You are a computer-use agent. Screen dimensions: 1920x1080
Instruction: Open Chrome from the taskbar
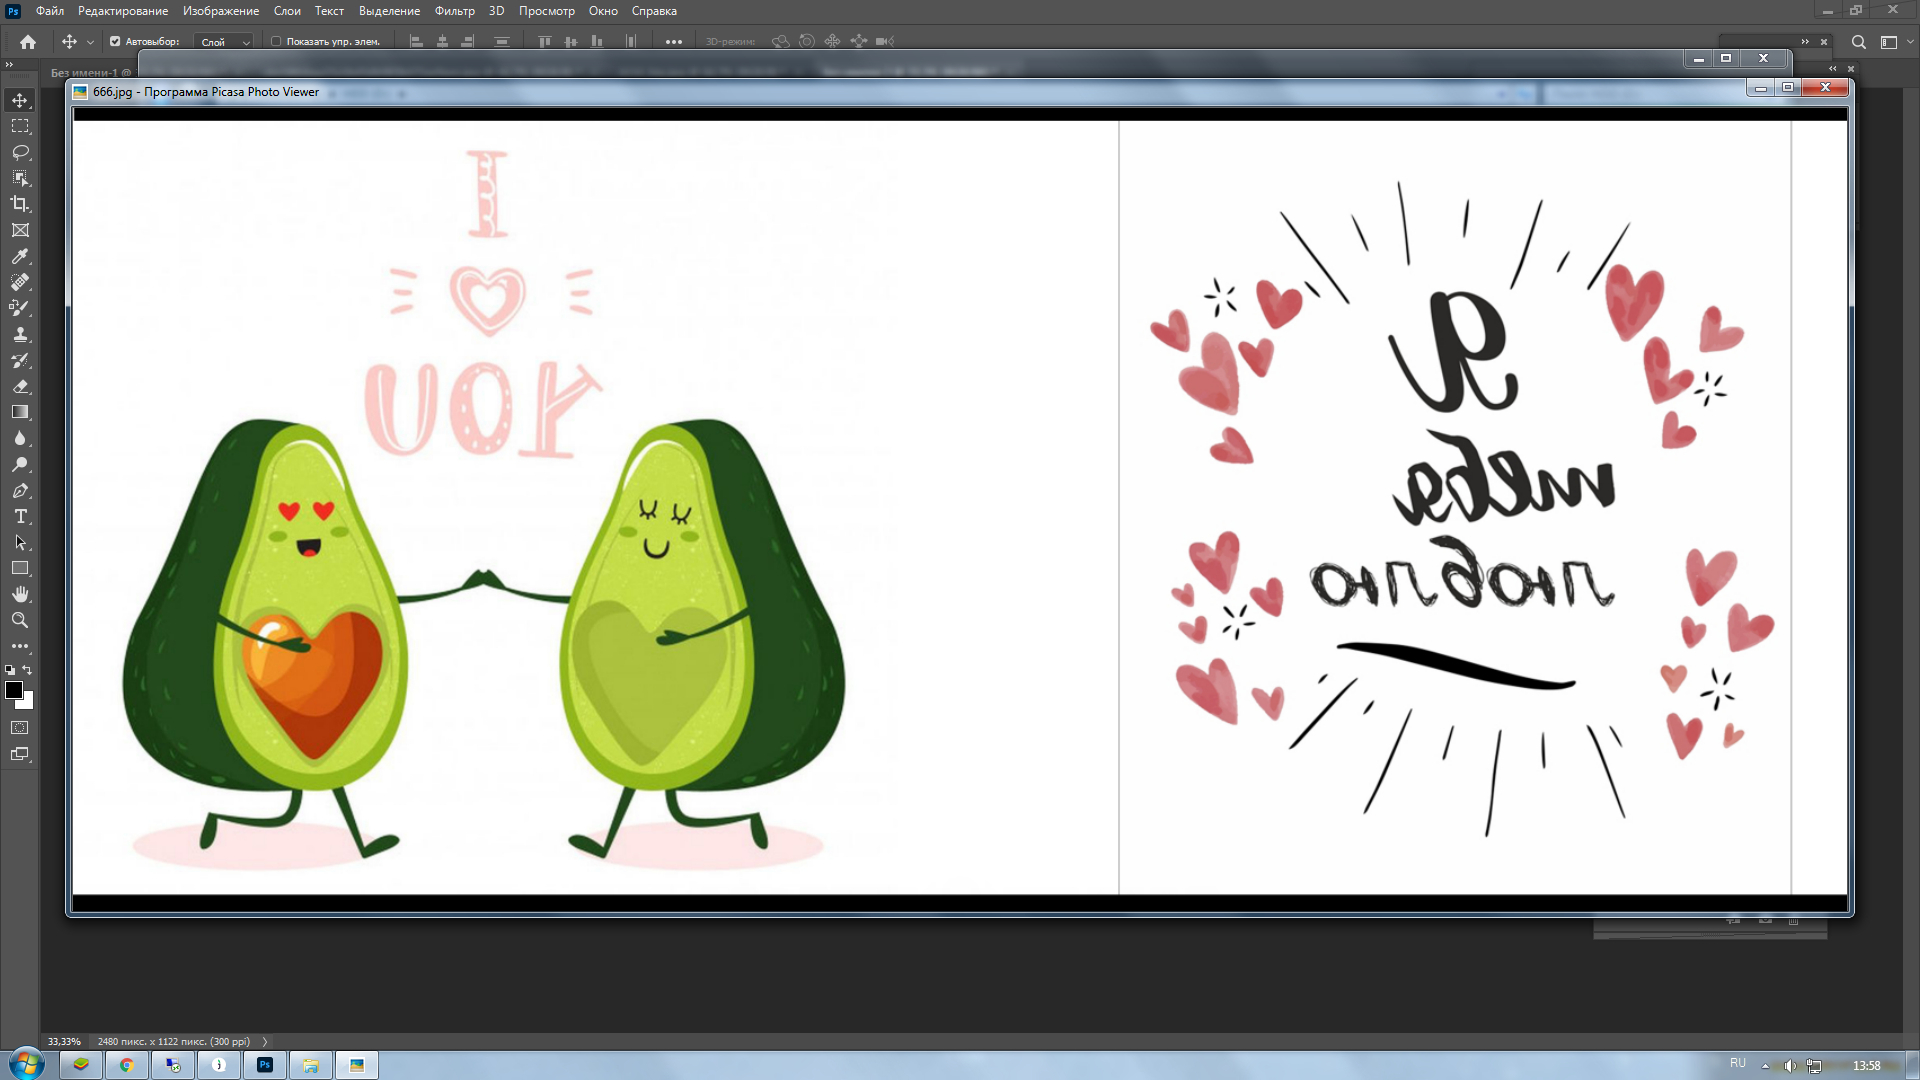(126, 1065)
